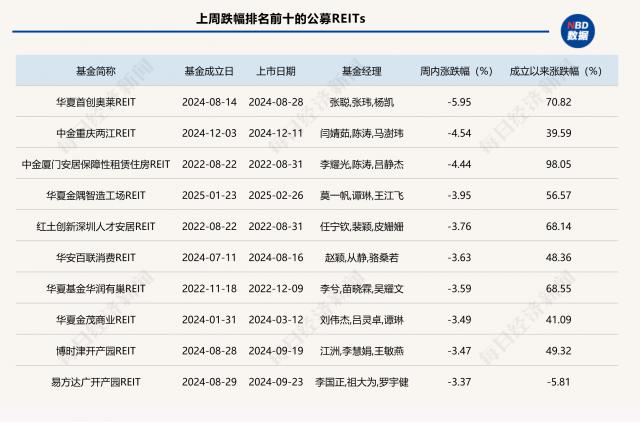Select the weekly change value -3.37
This screenshot has height=422, width=640.
459,382
